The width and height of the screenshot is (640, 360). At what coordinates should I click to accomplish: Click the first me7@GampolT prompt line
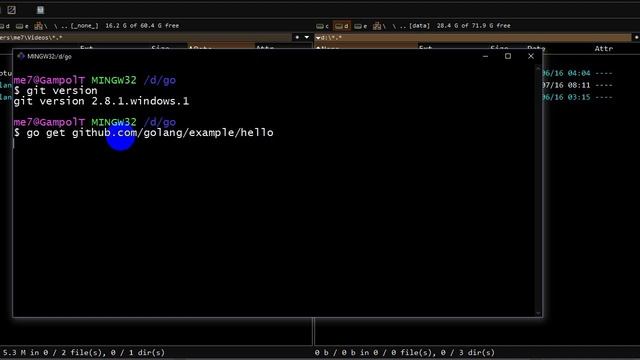(x=95, y=80)
